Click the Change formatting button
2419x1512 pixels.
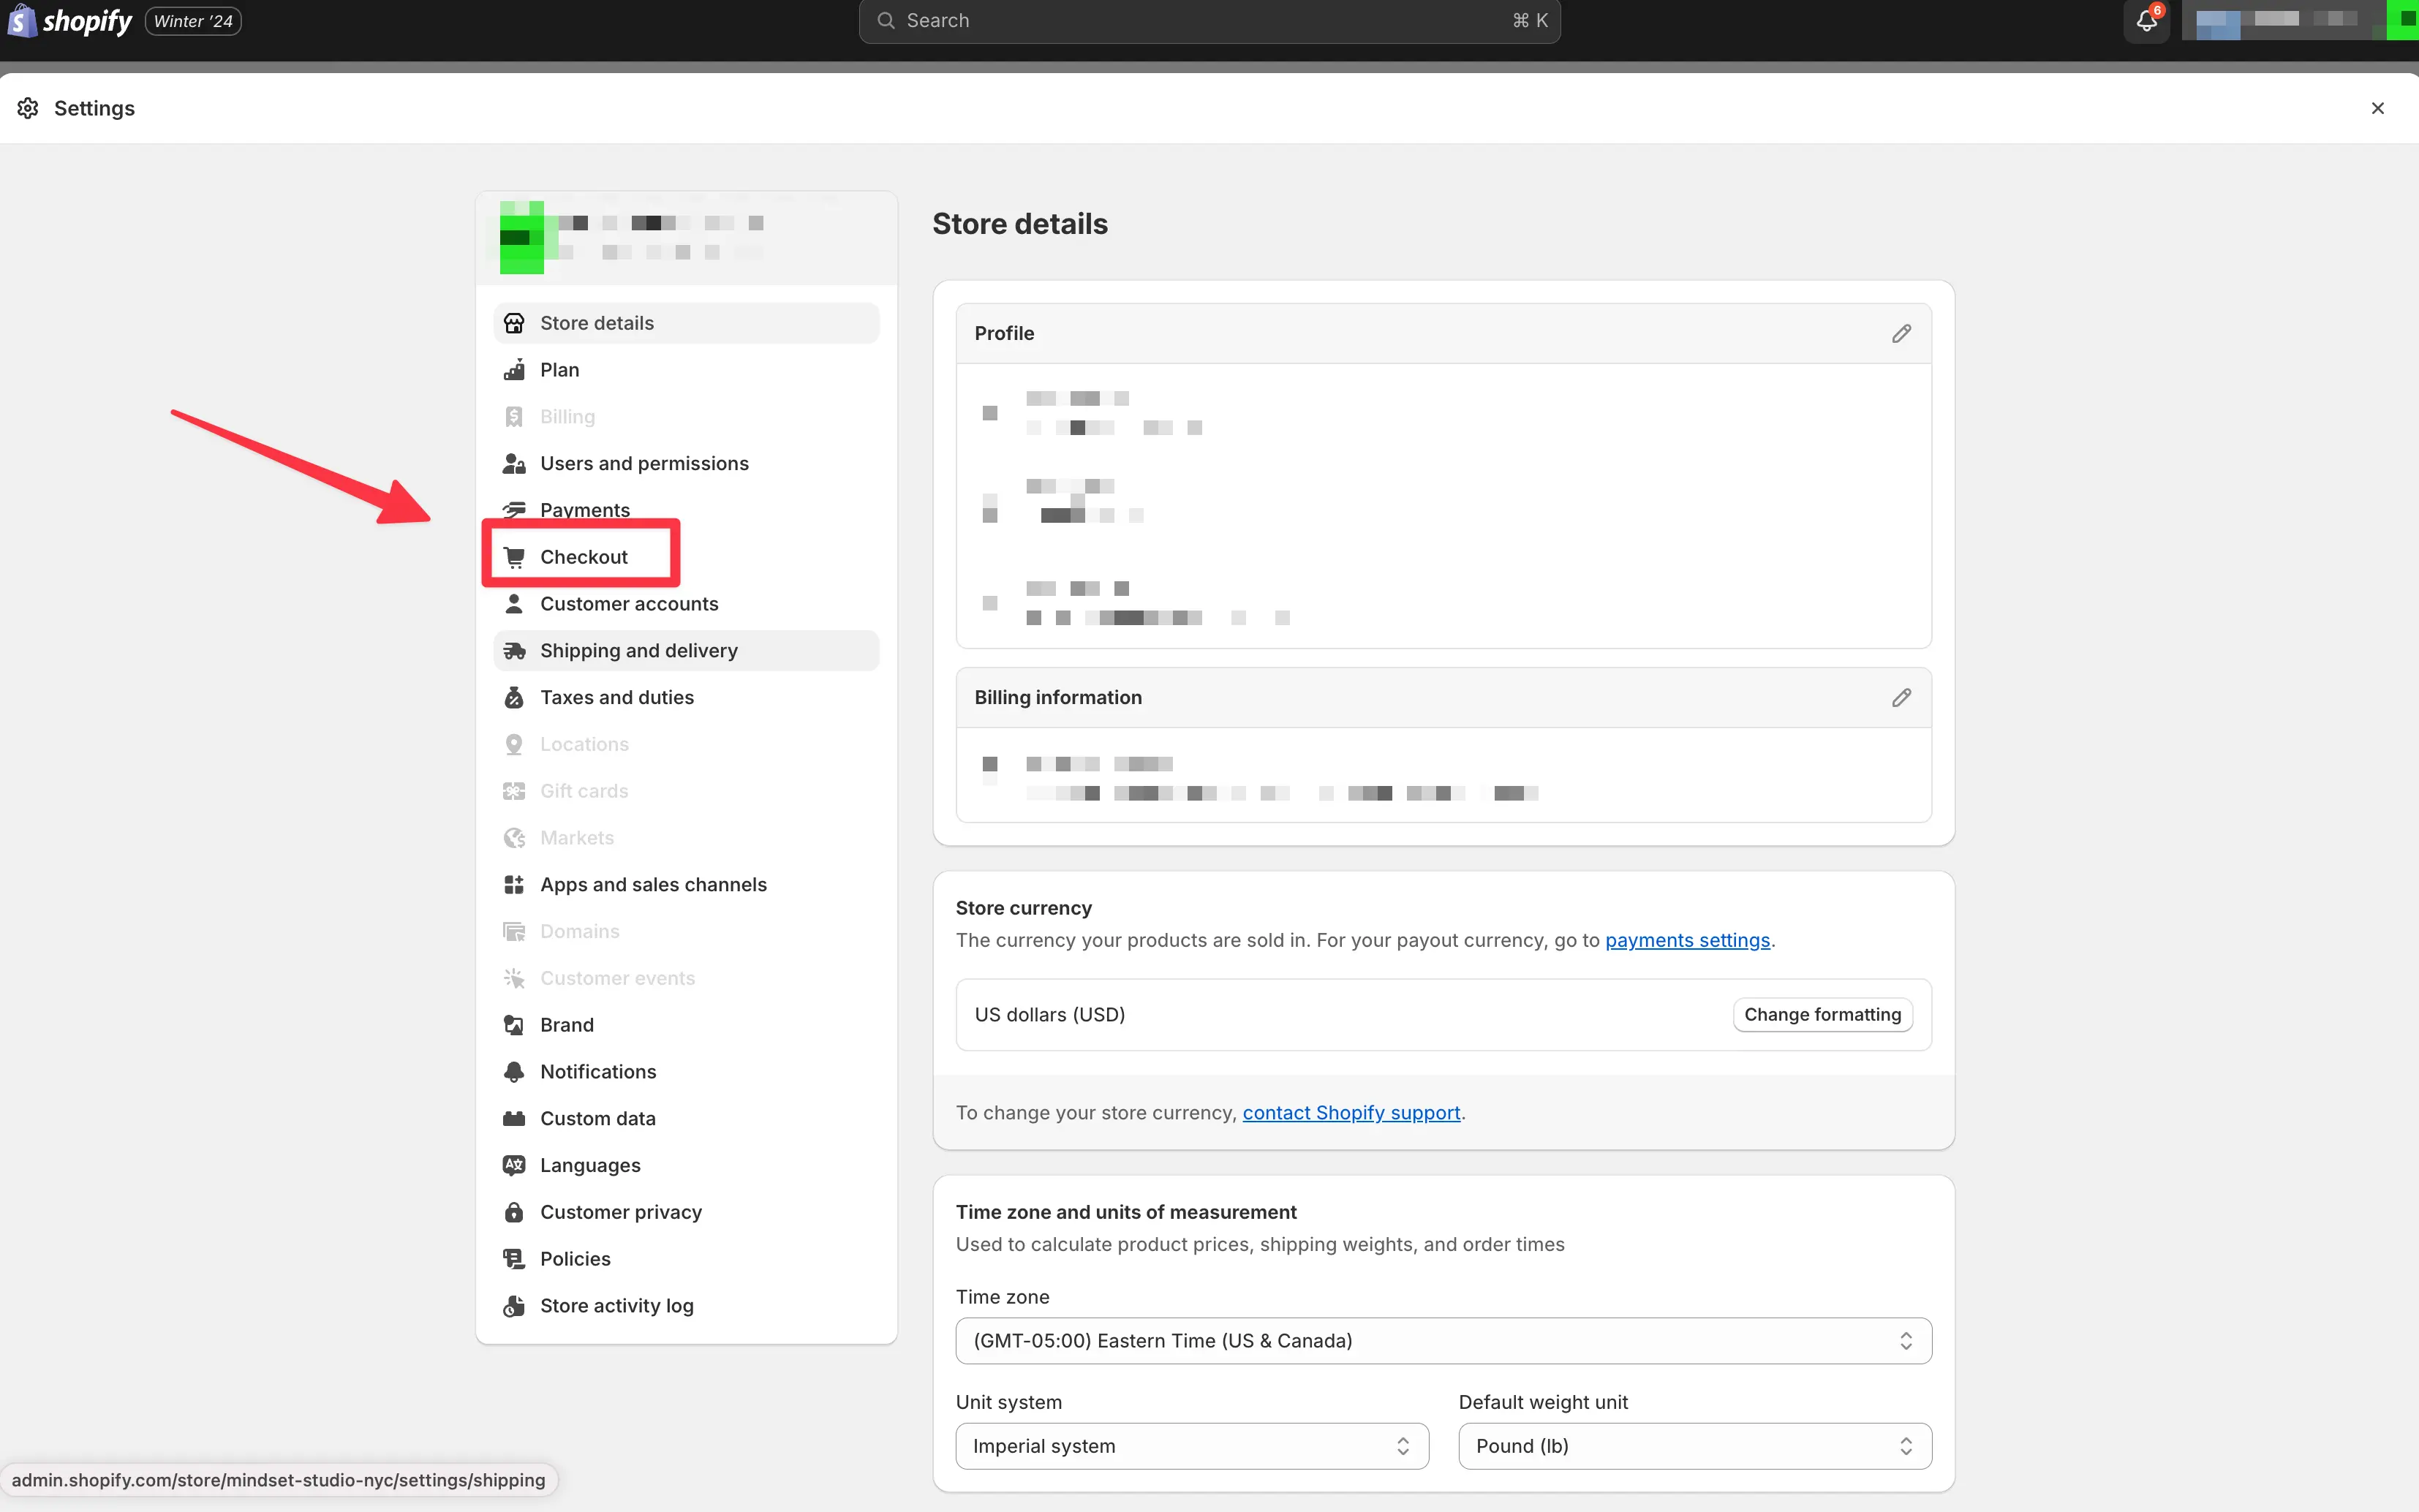1822,1014
